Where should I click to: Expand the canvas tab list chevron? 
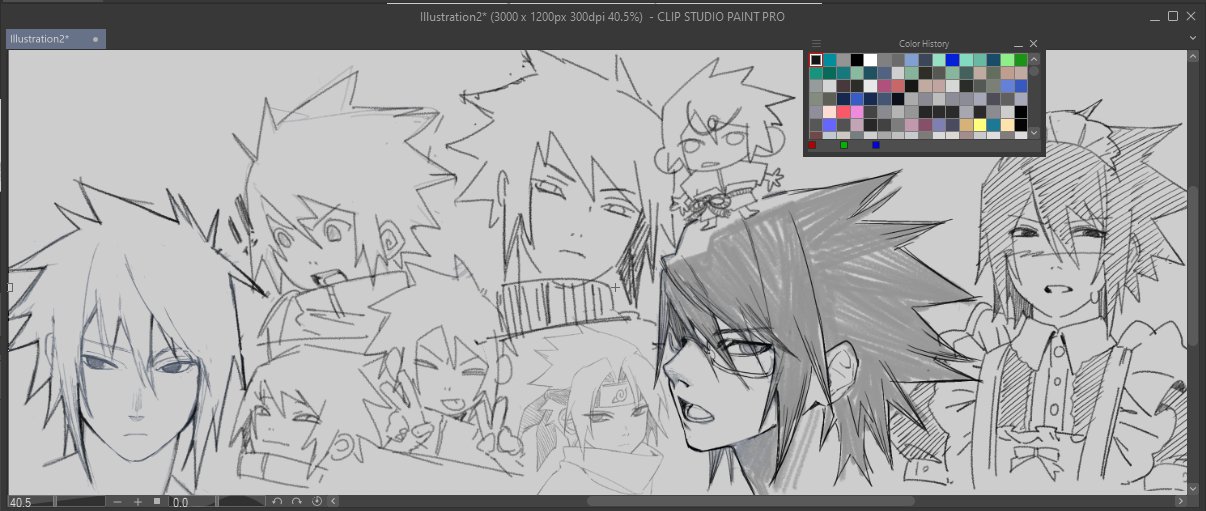point(1194,38)
